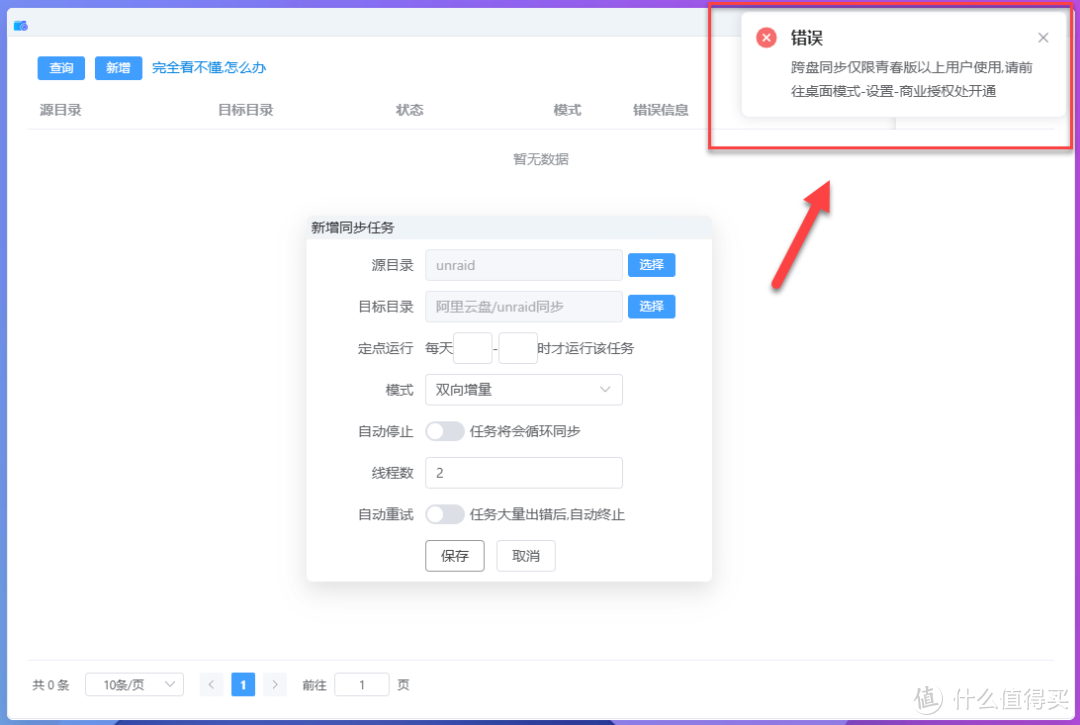Enable the 自动重试 toggle switch
The height and width of the screenshot is (725, 1080).
(x=443, y=514)
